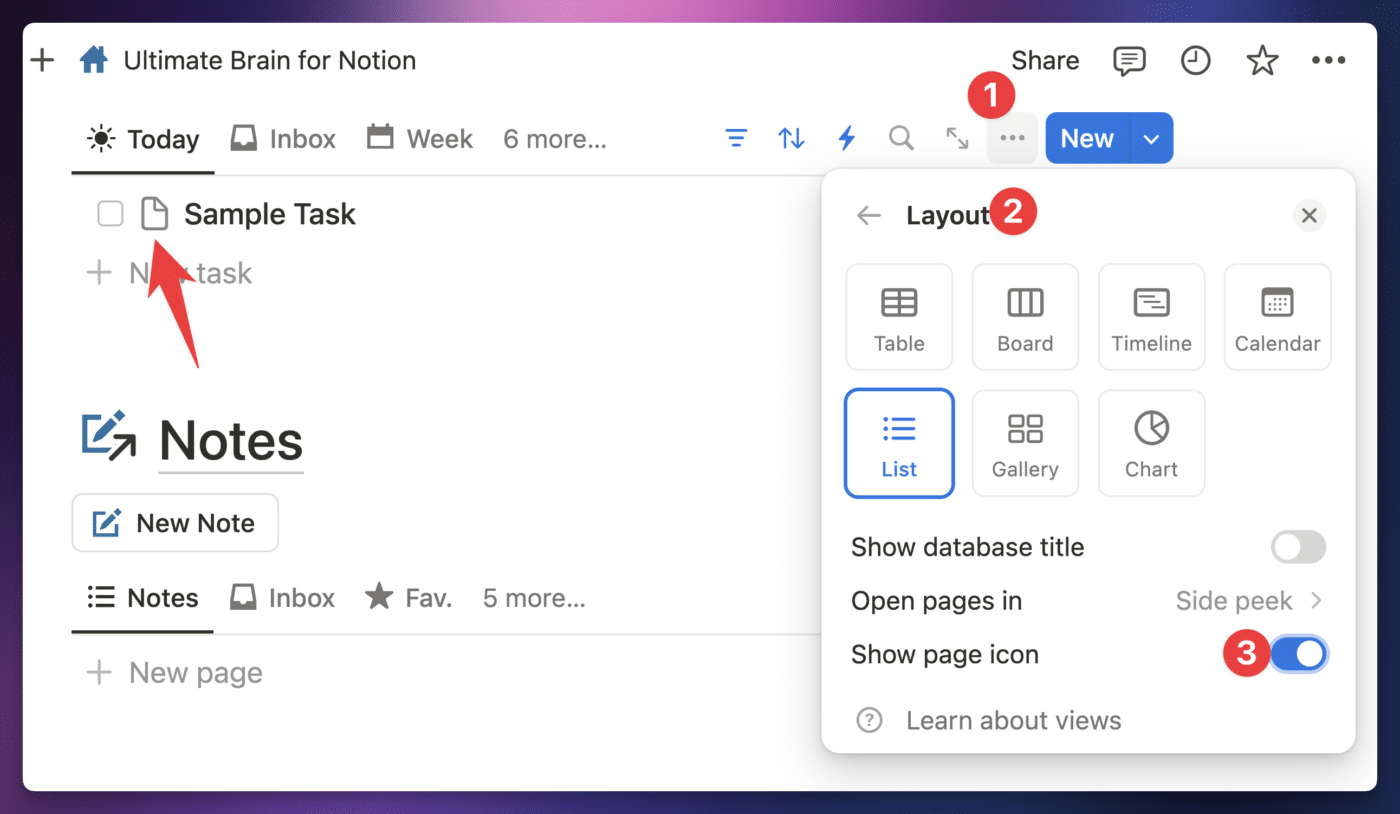
Task: Close the Layout panel
Action: tap(1309, 215)
